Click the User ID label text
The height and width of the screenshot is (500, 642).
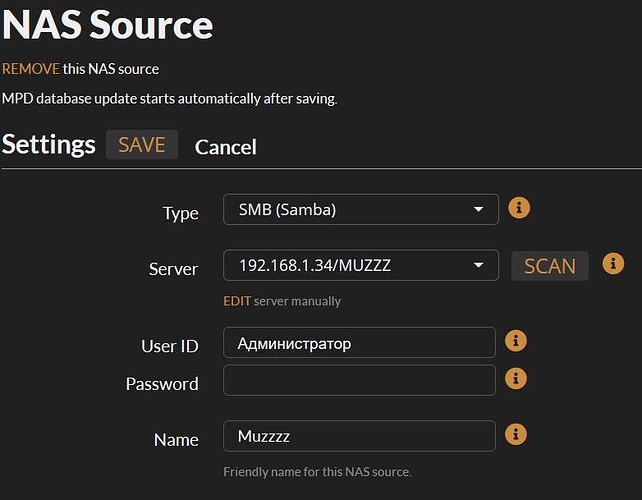tap(170, 346)
